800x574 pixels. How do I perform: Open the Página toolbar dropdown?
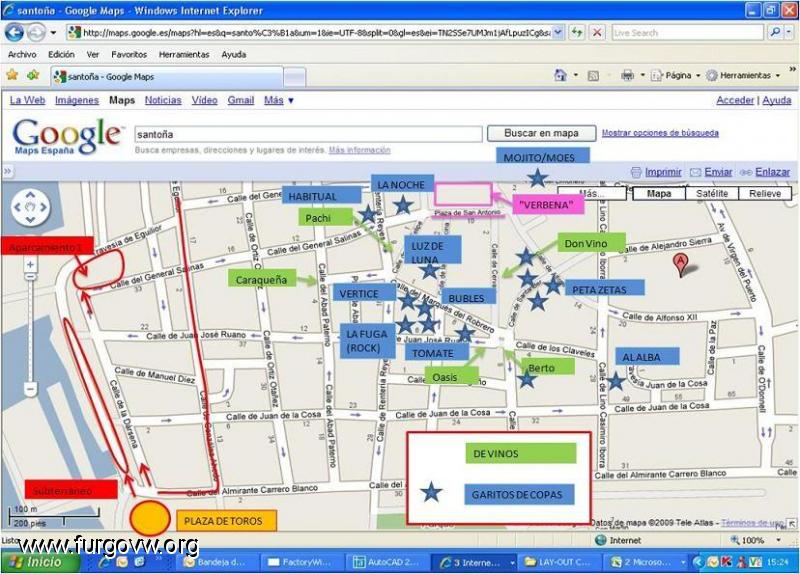[x=676, y=76]
